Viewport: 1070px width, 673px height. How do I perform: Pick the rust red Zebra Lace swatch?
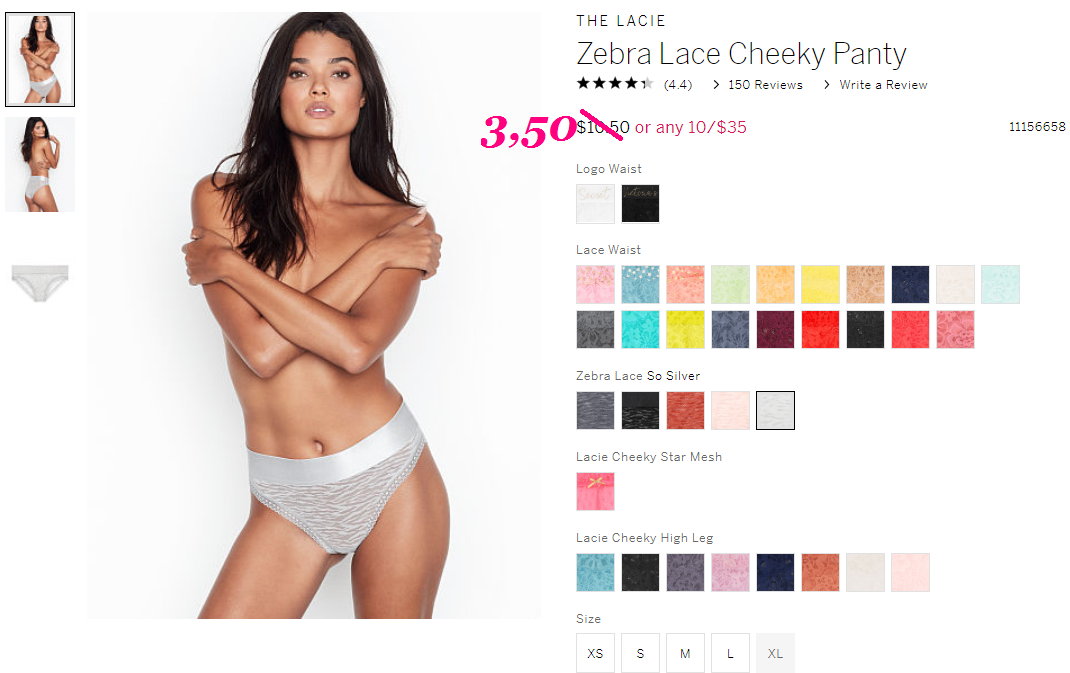[x=685, y=410]
